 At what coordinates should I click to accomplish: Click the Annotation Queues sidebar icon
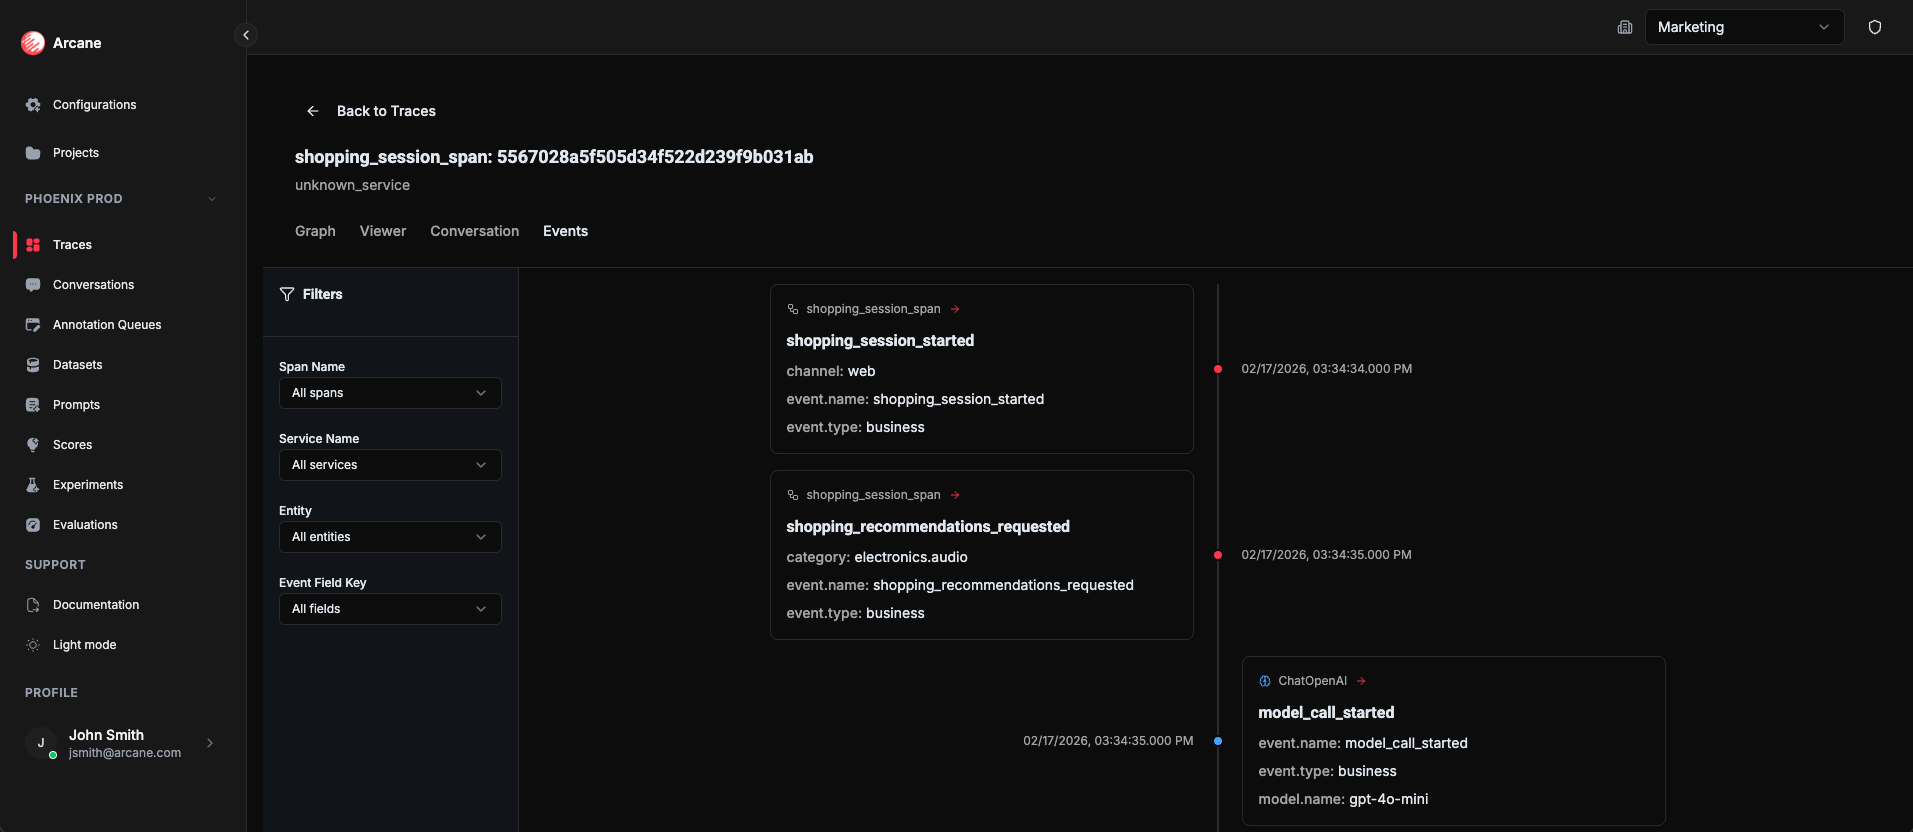click(x=33, y=325)
